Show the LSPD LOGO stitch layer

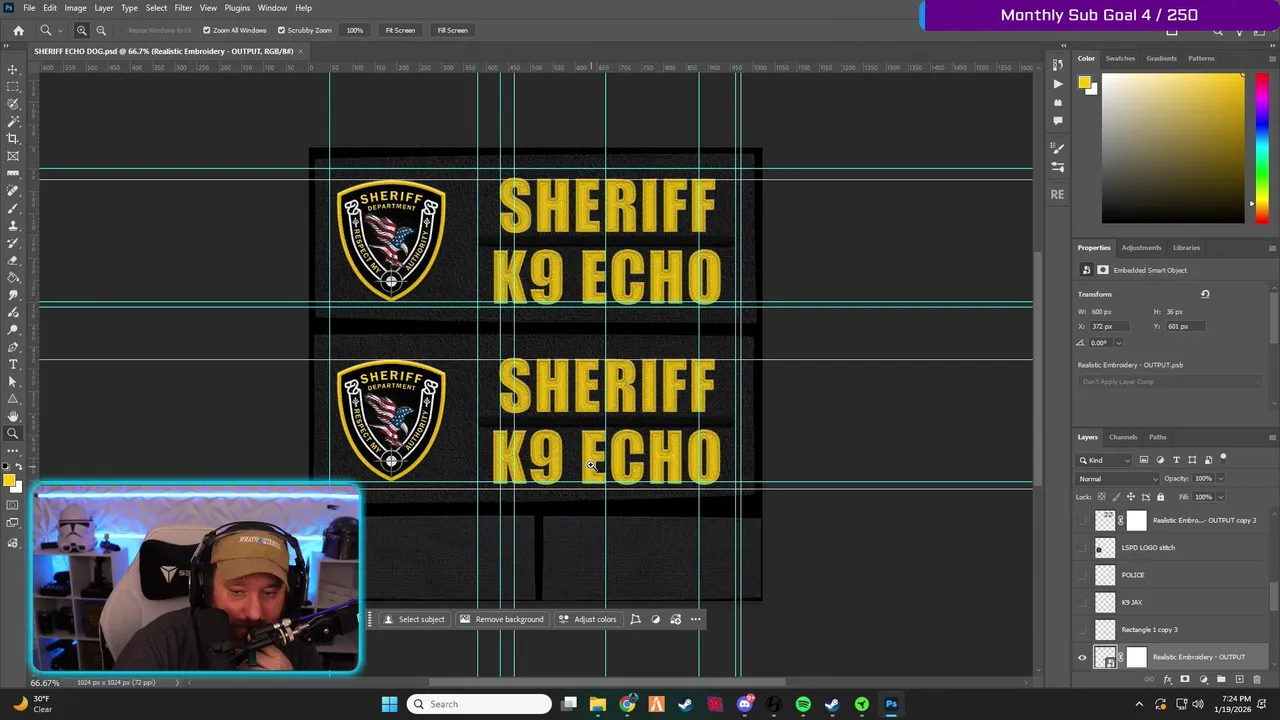tap(1082, 547)
